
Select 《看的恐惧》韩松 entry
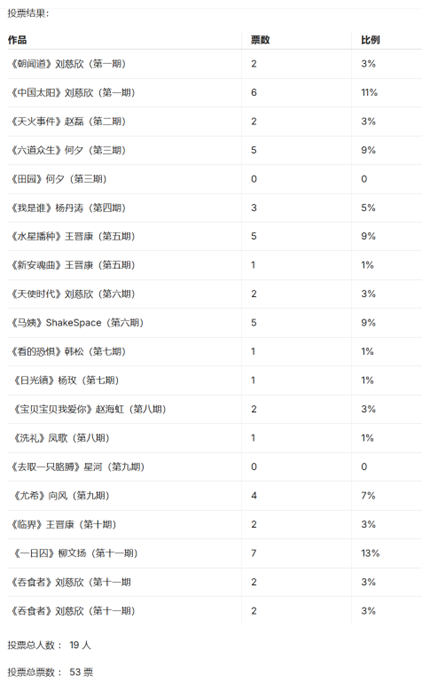pos(68,351)
